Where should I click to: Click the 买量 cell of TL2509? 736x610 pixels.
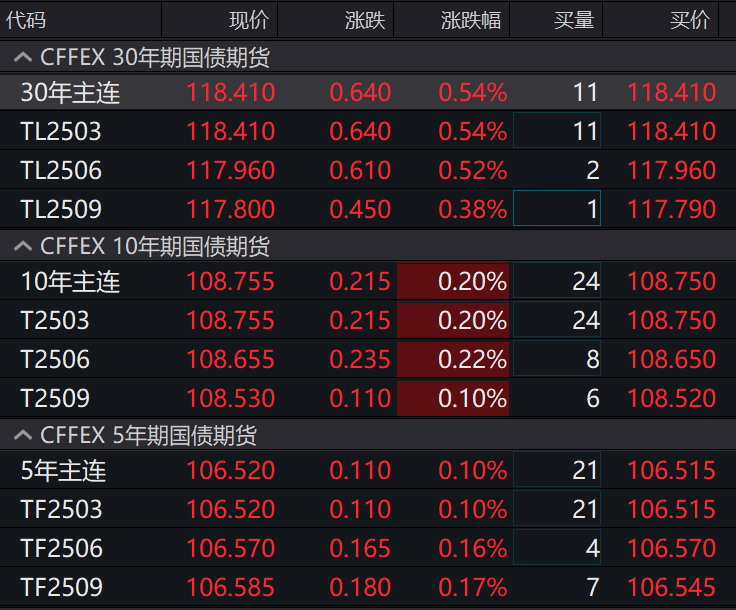557,209
